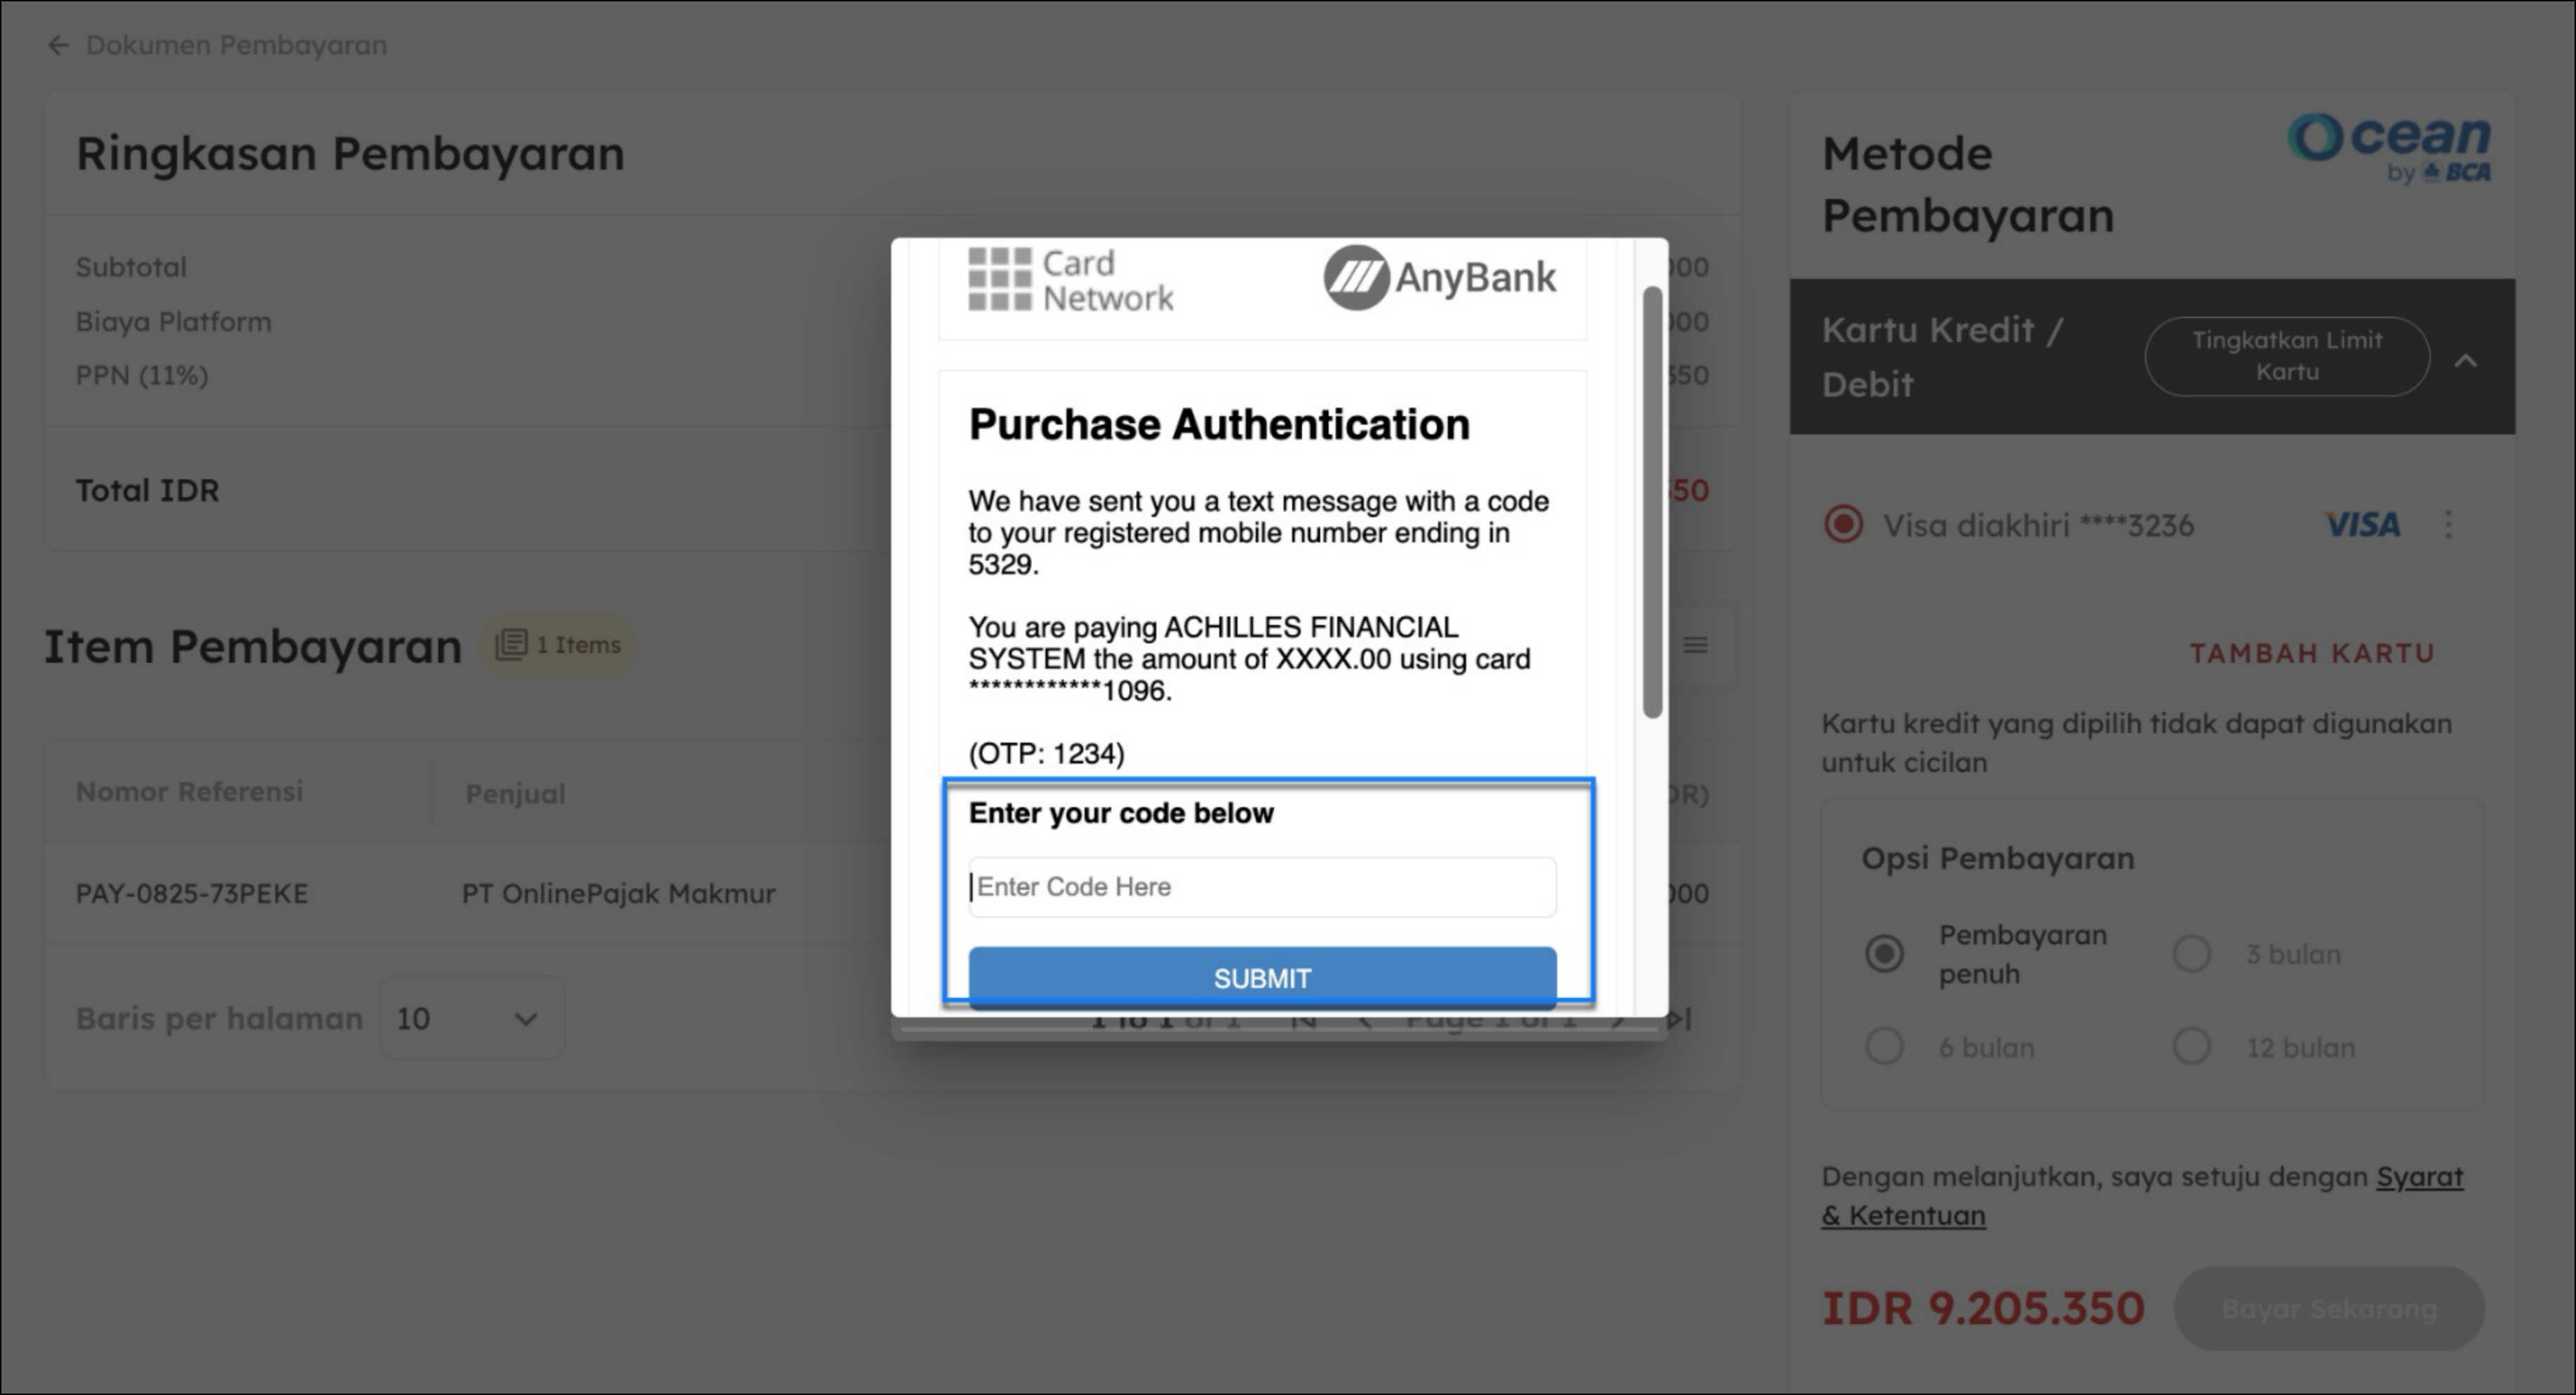Open the hamburger menu in Item Pembayaran
Image resolution: width=2576 pixels, height=1395 pixels.
click(1695, 646)
